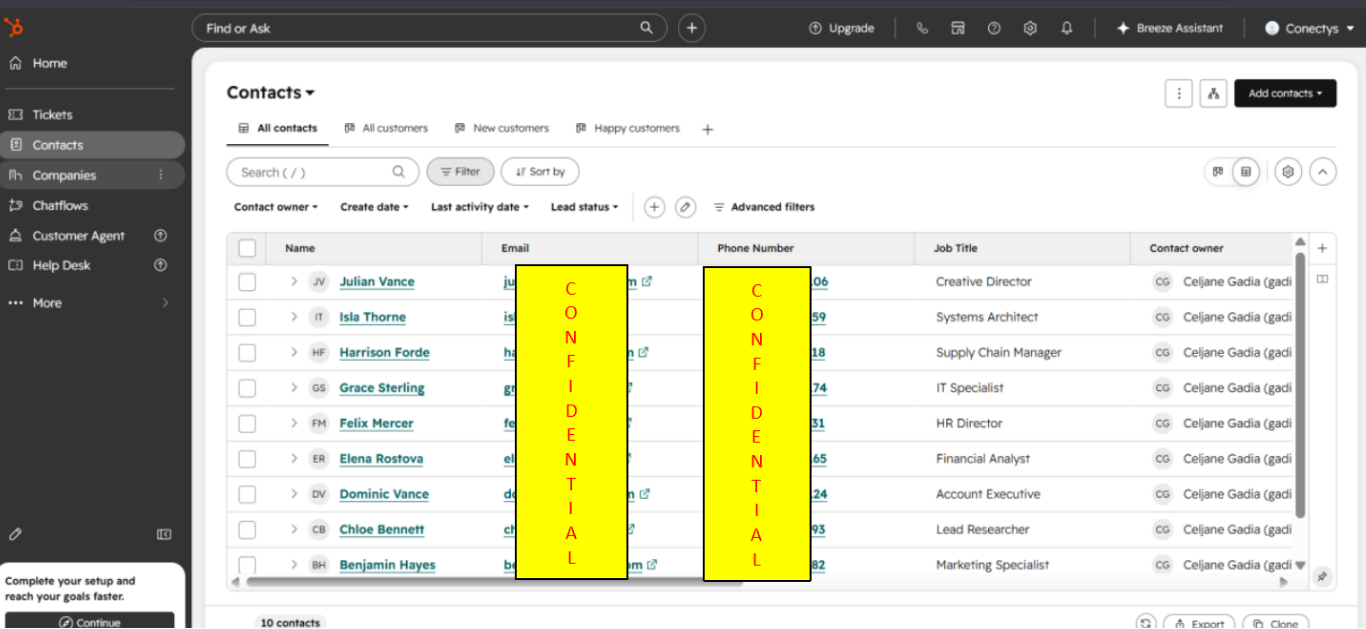This screenshot has height=629, width=1366.
Task: Click the settings gear in top bar
Action: [1030, 28]
